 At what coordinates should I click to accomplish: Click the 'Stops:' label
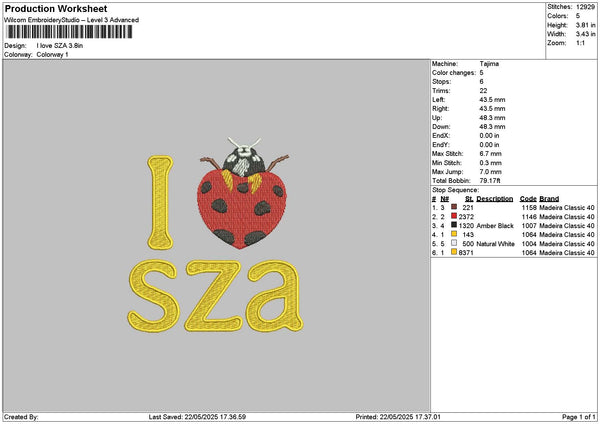coord(442,82)
